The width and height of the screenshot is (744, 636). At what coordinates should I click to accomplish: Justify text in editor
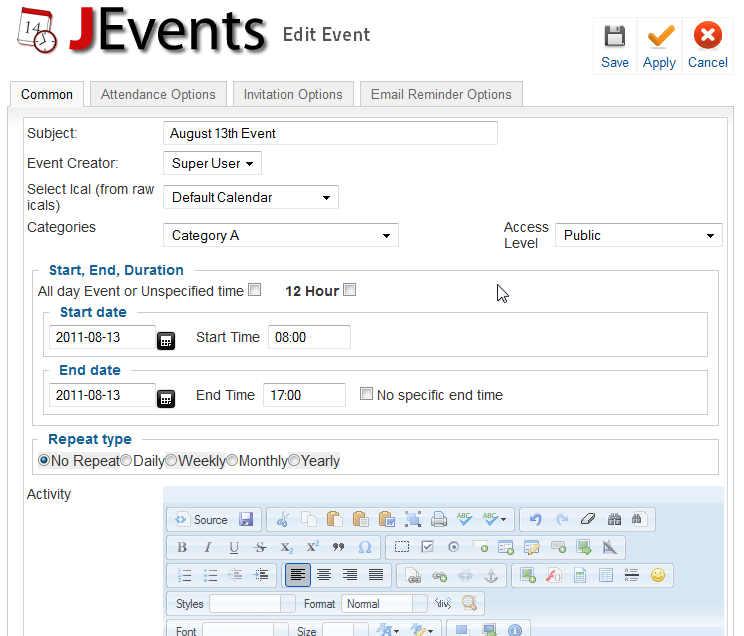point(376,575)
